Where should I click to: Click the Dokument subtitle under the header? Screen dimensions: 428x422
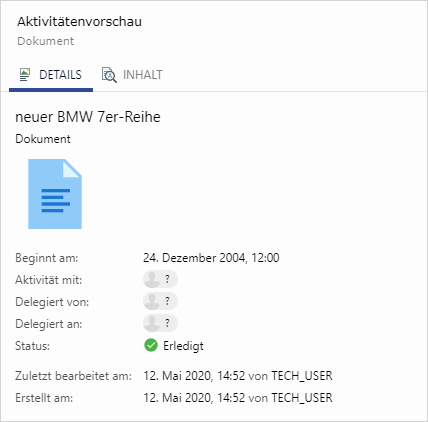(x=46, y=41)
